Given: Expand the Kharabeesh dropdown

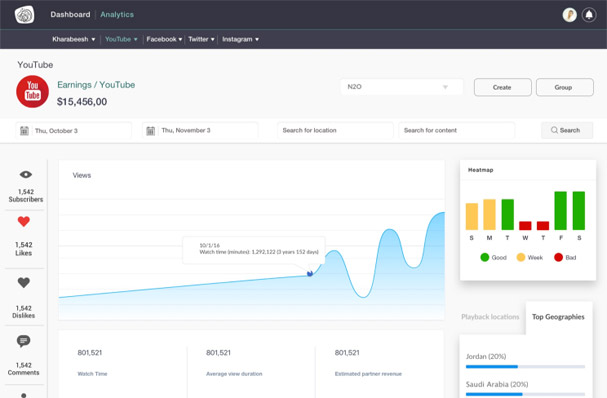Looking at the screenshot, I should (74, 39).
